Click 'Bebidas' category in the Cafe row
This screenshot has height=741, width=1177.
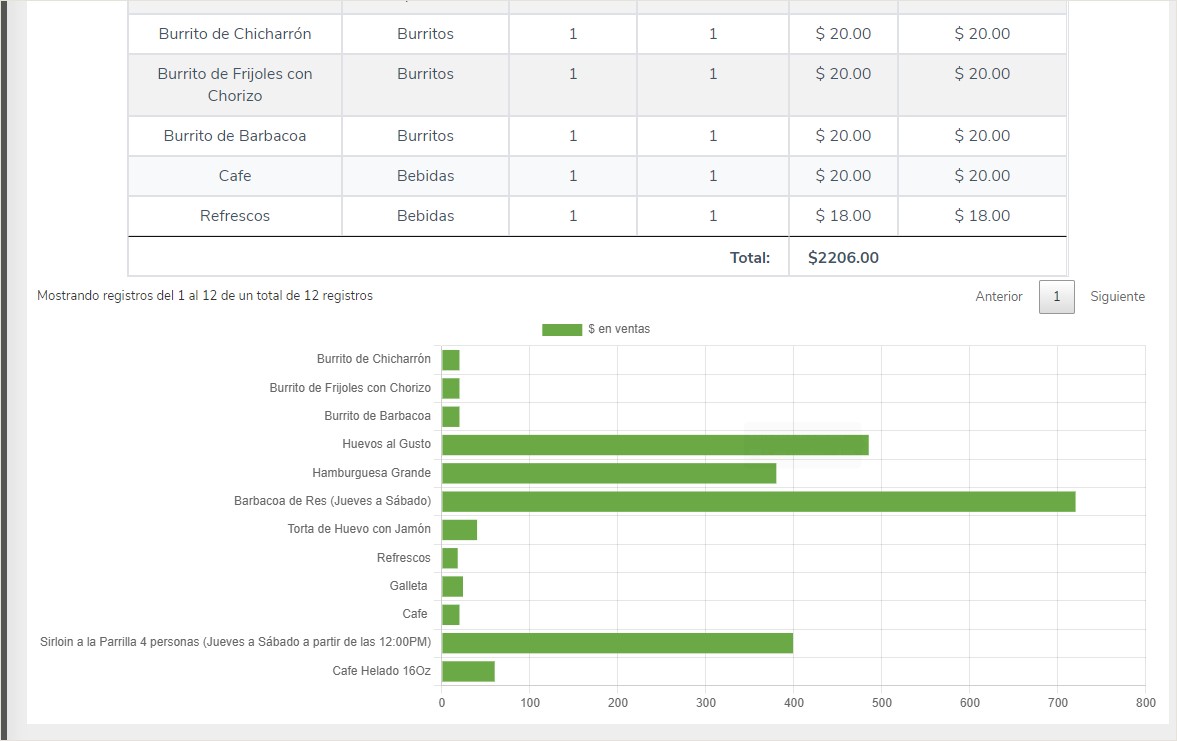pos(426,176)
